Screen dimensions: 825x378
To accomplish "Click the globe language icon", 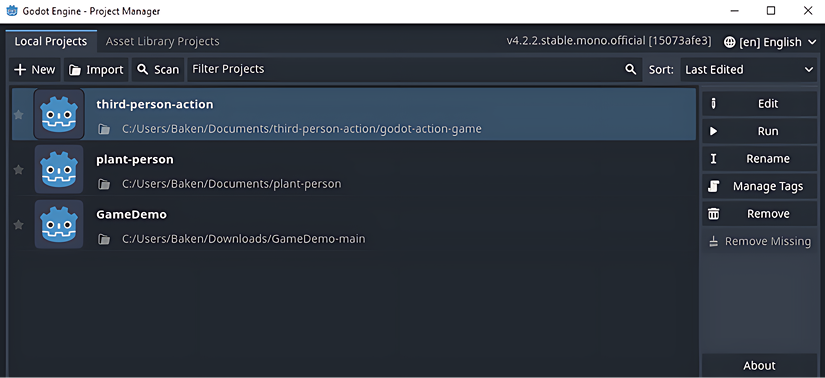I will [x=729, y=42].
